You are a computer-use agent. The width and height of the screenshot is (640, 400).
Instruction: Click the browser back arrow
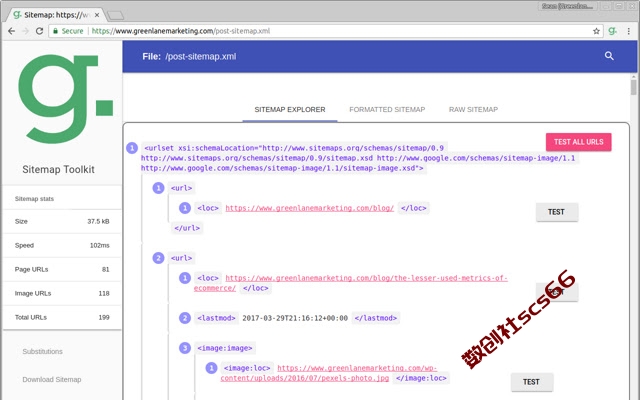pyautogui.click(x=11, y=31)
